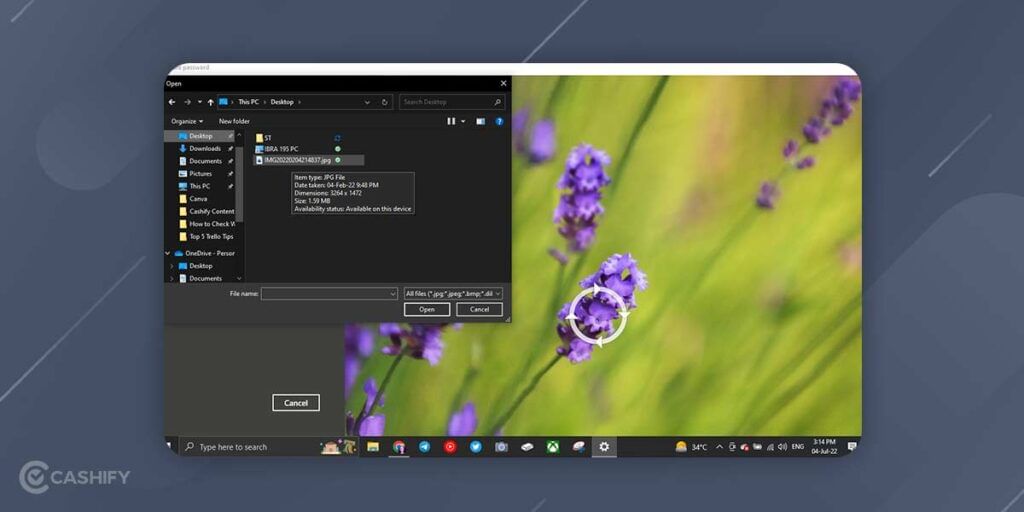Open the volume speaker tray icon
1024x512 pixels.
click(782, 447)
